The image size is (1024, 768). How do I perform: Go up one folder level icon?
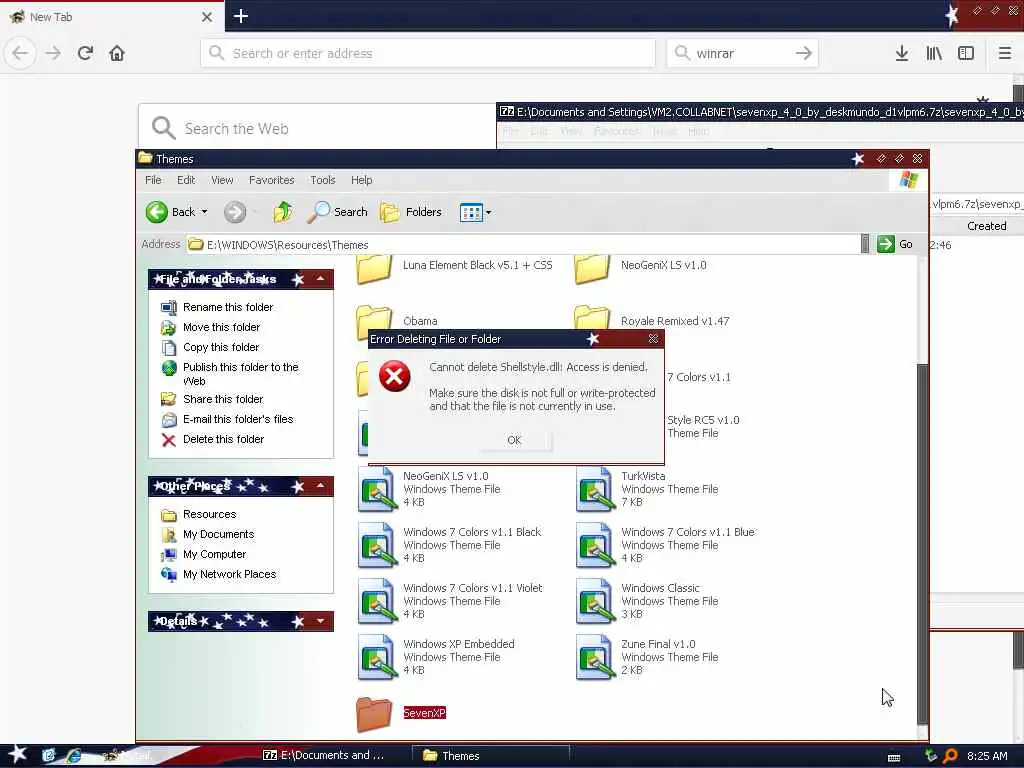click(x=283, y=212)
